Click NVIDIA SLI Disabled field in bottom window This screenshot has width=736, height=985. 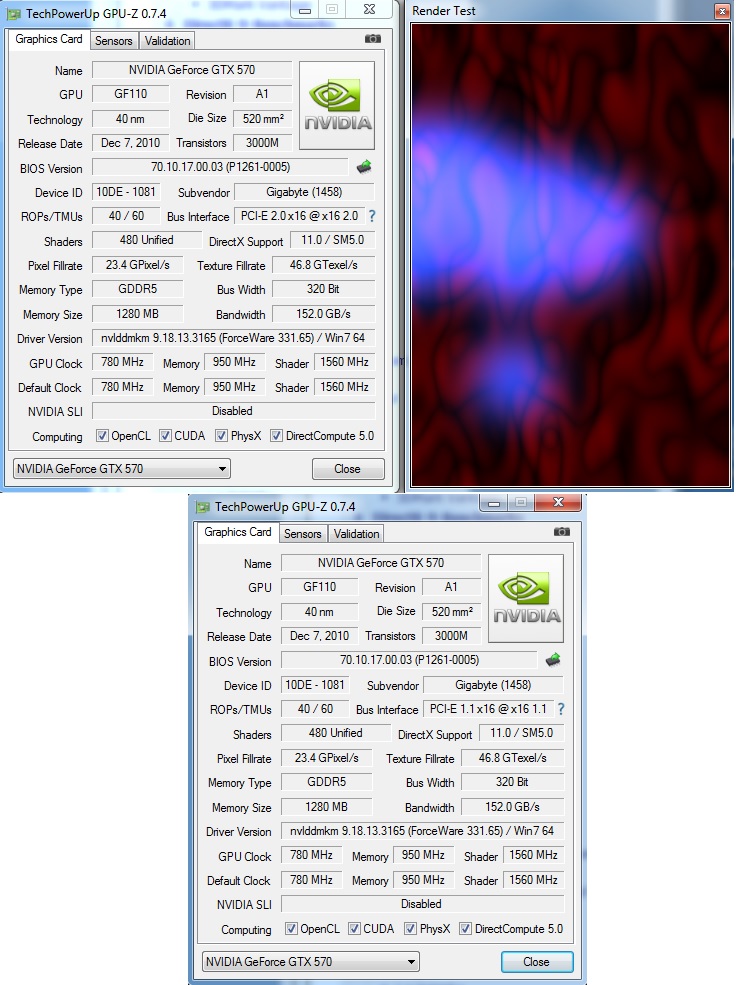423,904
